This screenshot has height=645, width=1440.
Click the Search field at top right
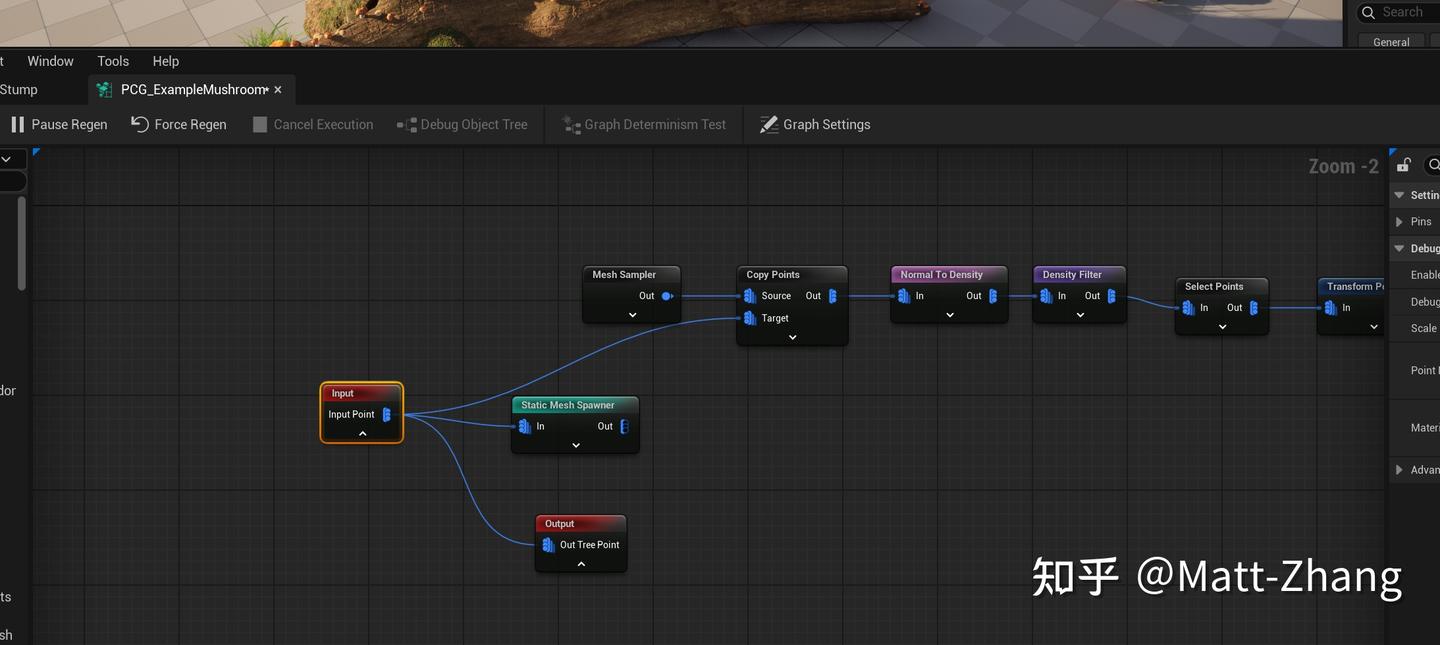[x=1398, y=12]
